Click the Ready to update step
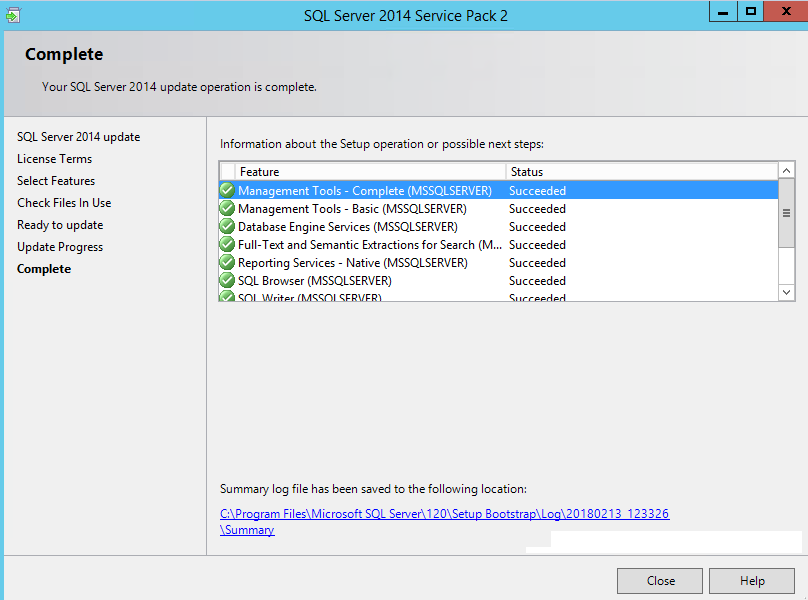Viewport: 808px width, 600px height. [60, 225]
